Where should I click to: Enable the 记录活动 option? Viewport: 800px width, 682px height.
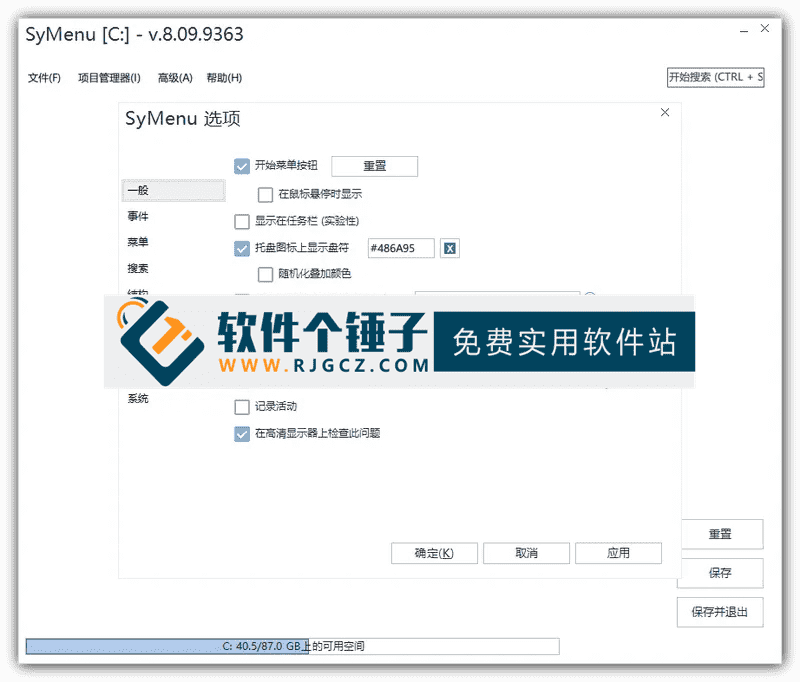pyautogui.click(x=241, y=407)
